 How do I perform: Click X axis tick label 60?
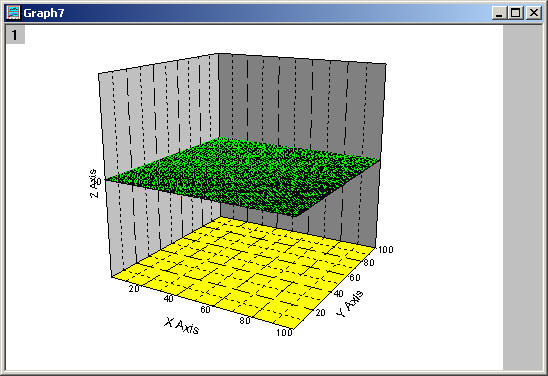[206, 310]
